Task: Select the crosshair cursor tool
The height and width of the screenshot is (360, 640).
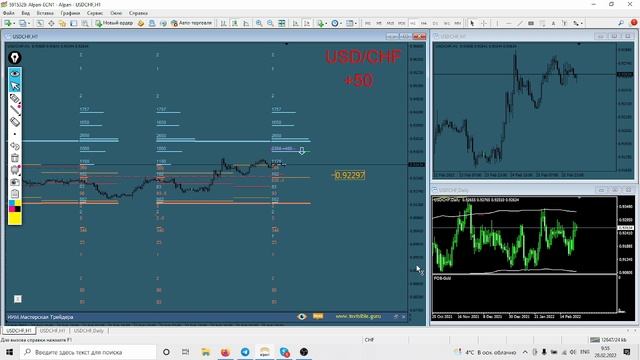Action: [x=484, y=23]
